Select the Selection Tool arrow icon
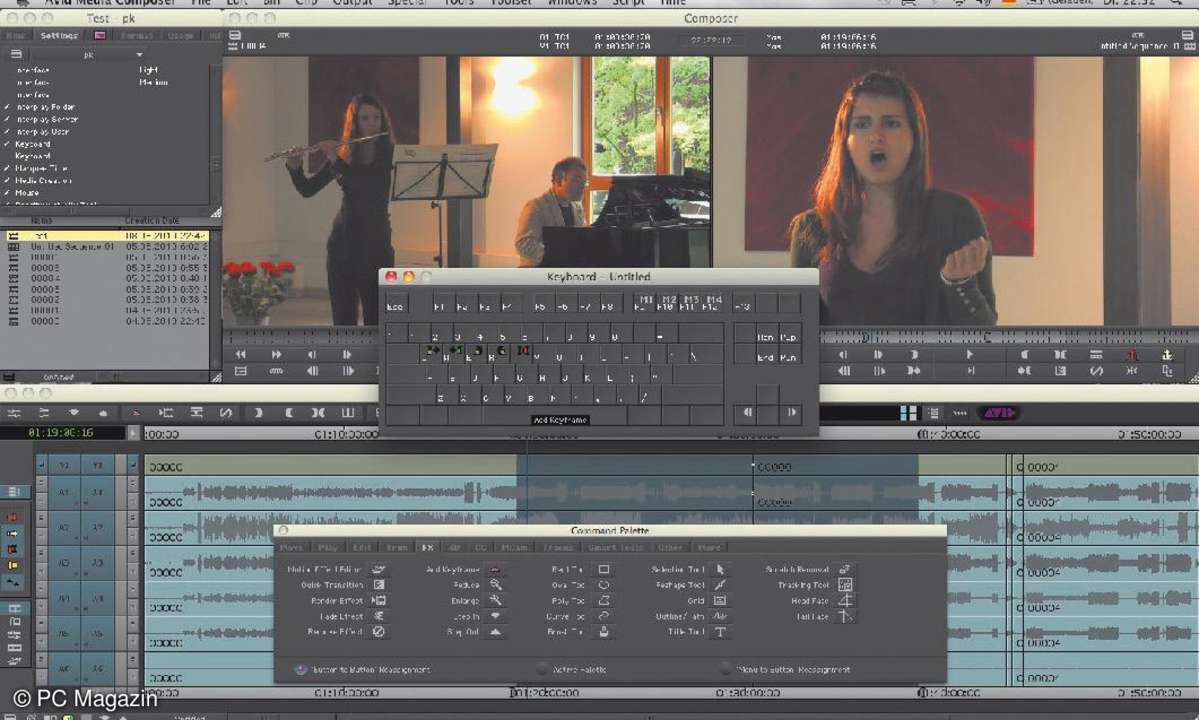This screenshot has height=720, width=1199. tap(720, 569)
